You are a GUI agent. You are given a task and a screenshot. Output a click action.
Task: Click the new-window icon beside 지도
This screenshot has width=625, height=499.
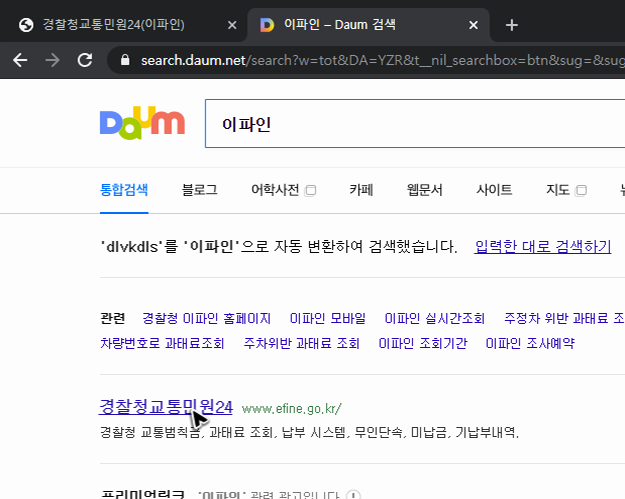click(581, 191)
